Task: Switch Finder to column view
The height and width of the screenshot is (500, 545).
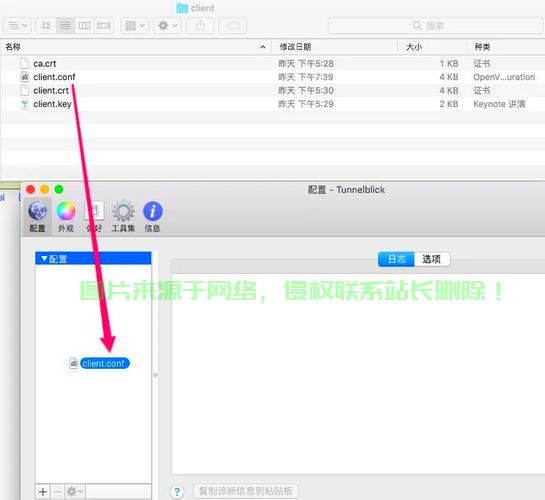Action: click(x=84, y=25)
